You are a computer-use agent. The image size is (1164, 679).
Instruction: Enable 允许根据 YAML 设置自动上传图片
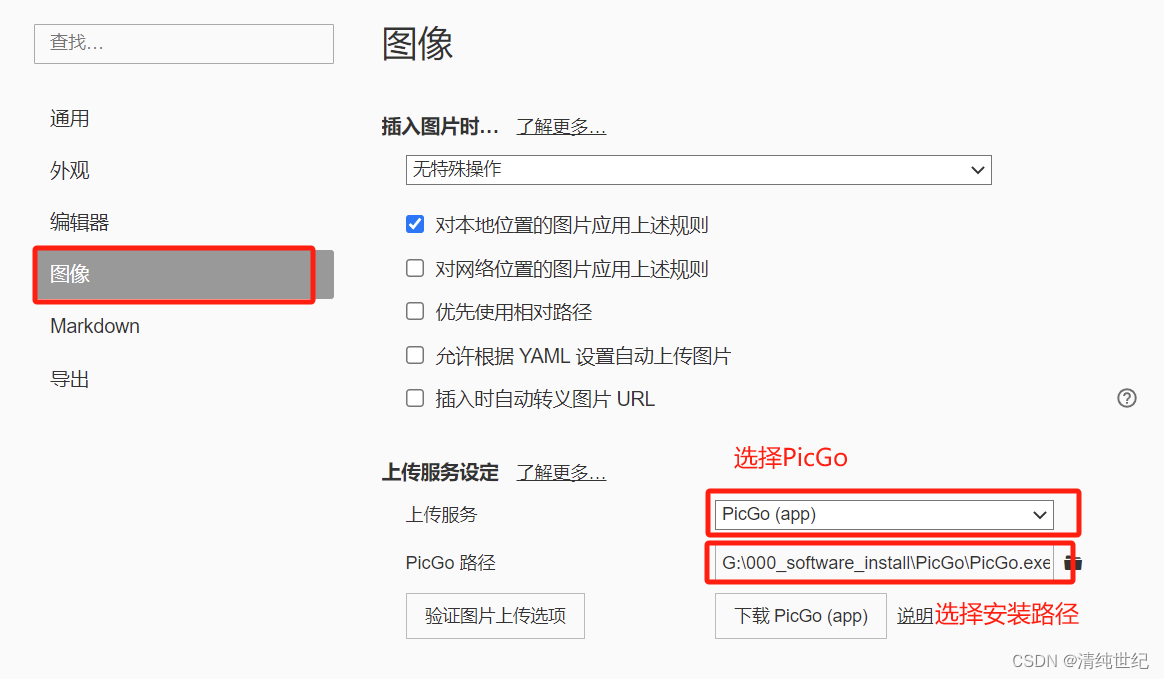pos(415,355)
